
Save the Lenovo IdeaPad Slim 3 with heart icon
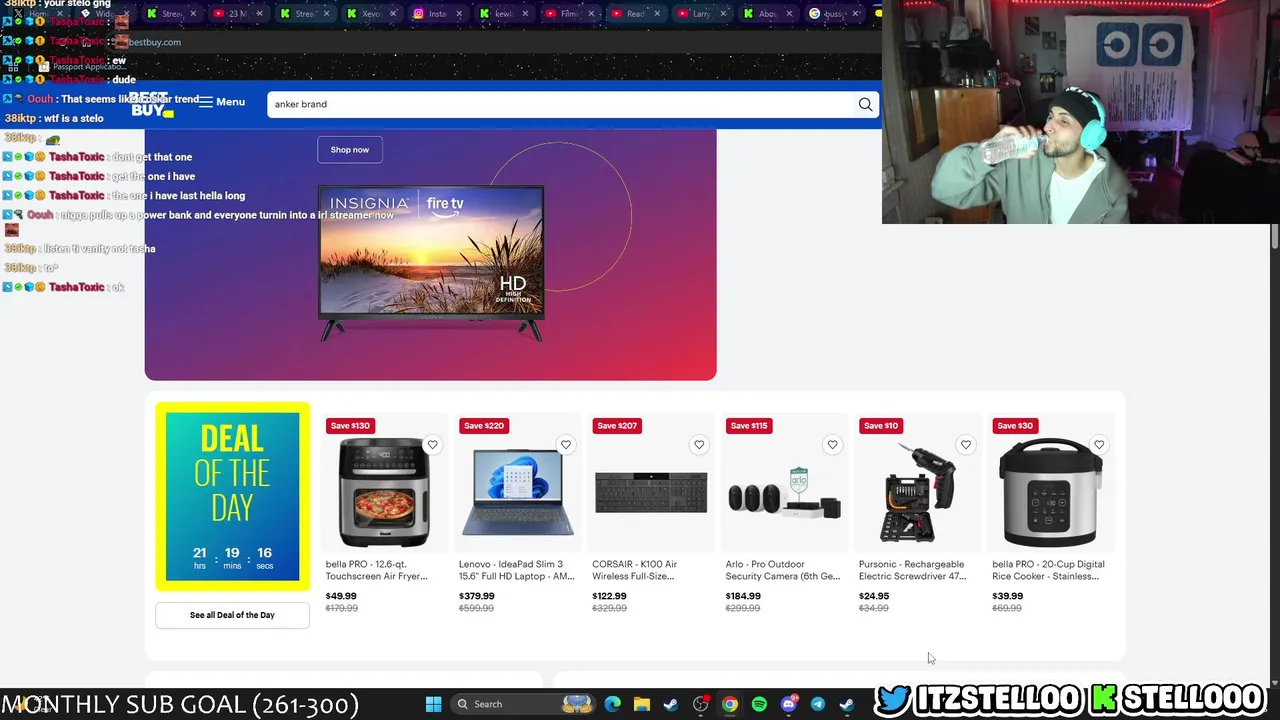click(566, 445)
